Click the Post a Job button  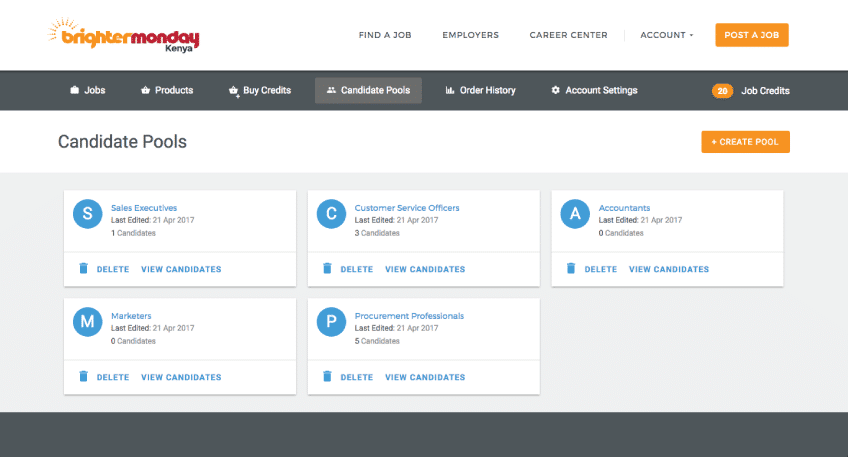pyautogui.click(x=752, y=35)
